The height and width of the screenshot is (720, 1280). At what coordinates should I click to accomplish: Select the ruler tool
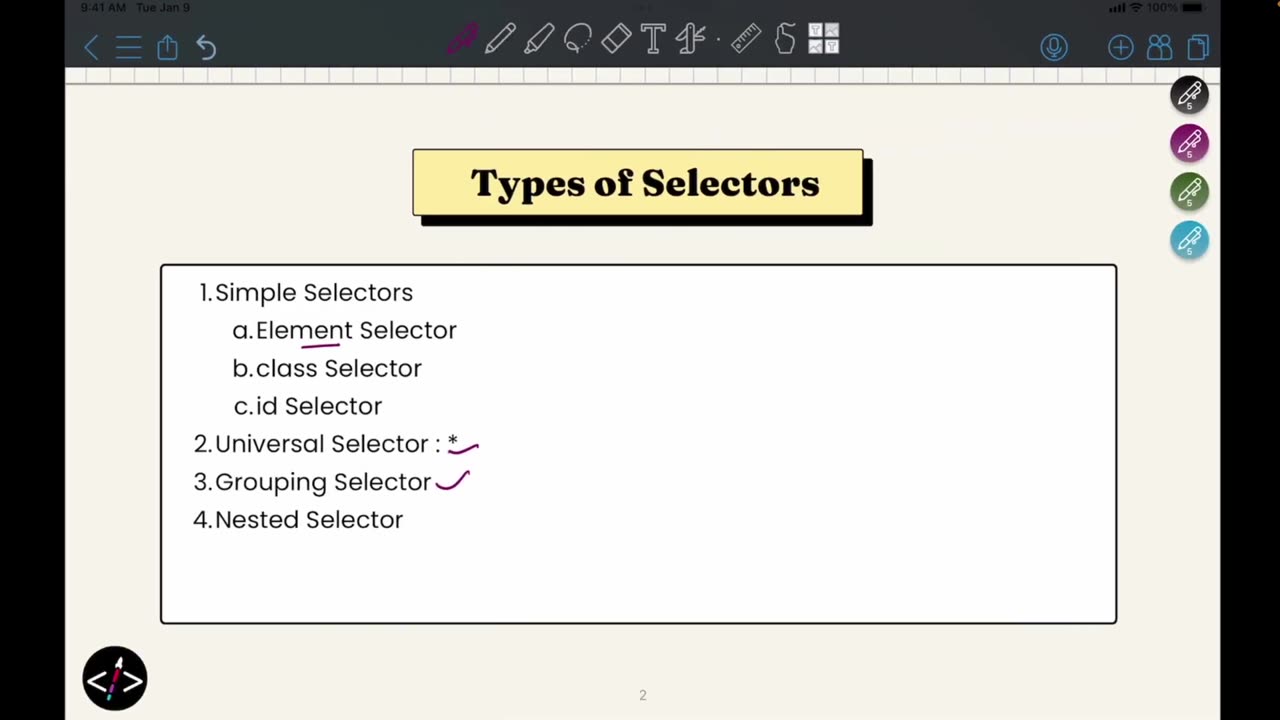[x=746, y=40]
